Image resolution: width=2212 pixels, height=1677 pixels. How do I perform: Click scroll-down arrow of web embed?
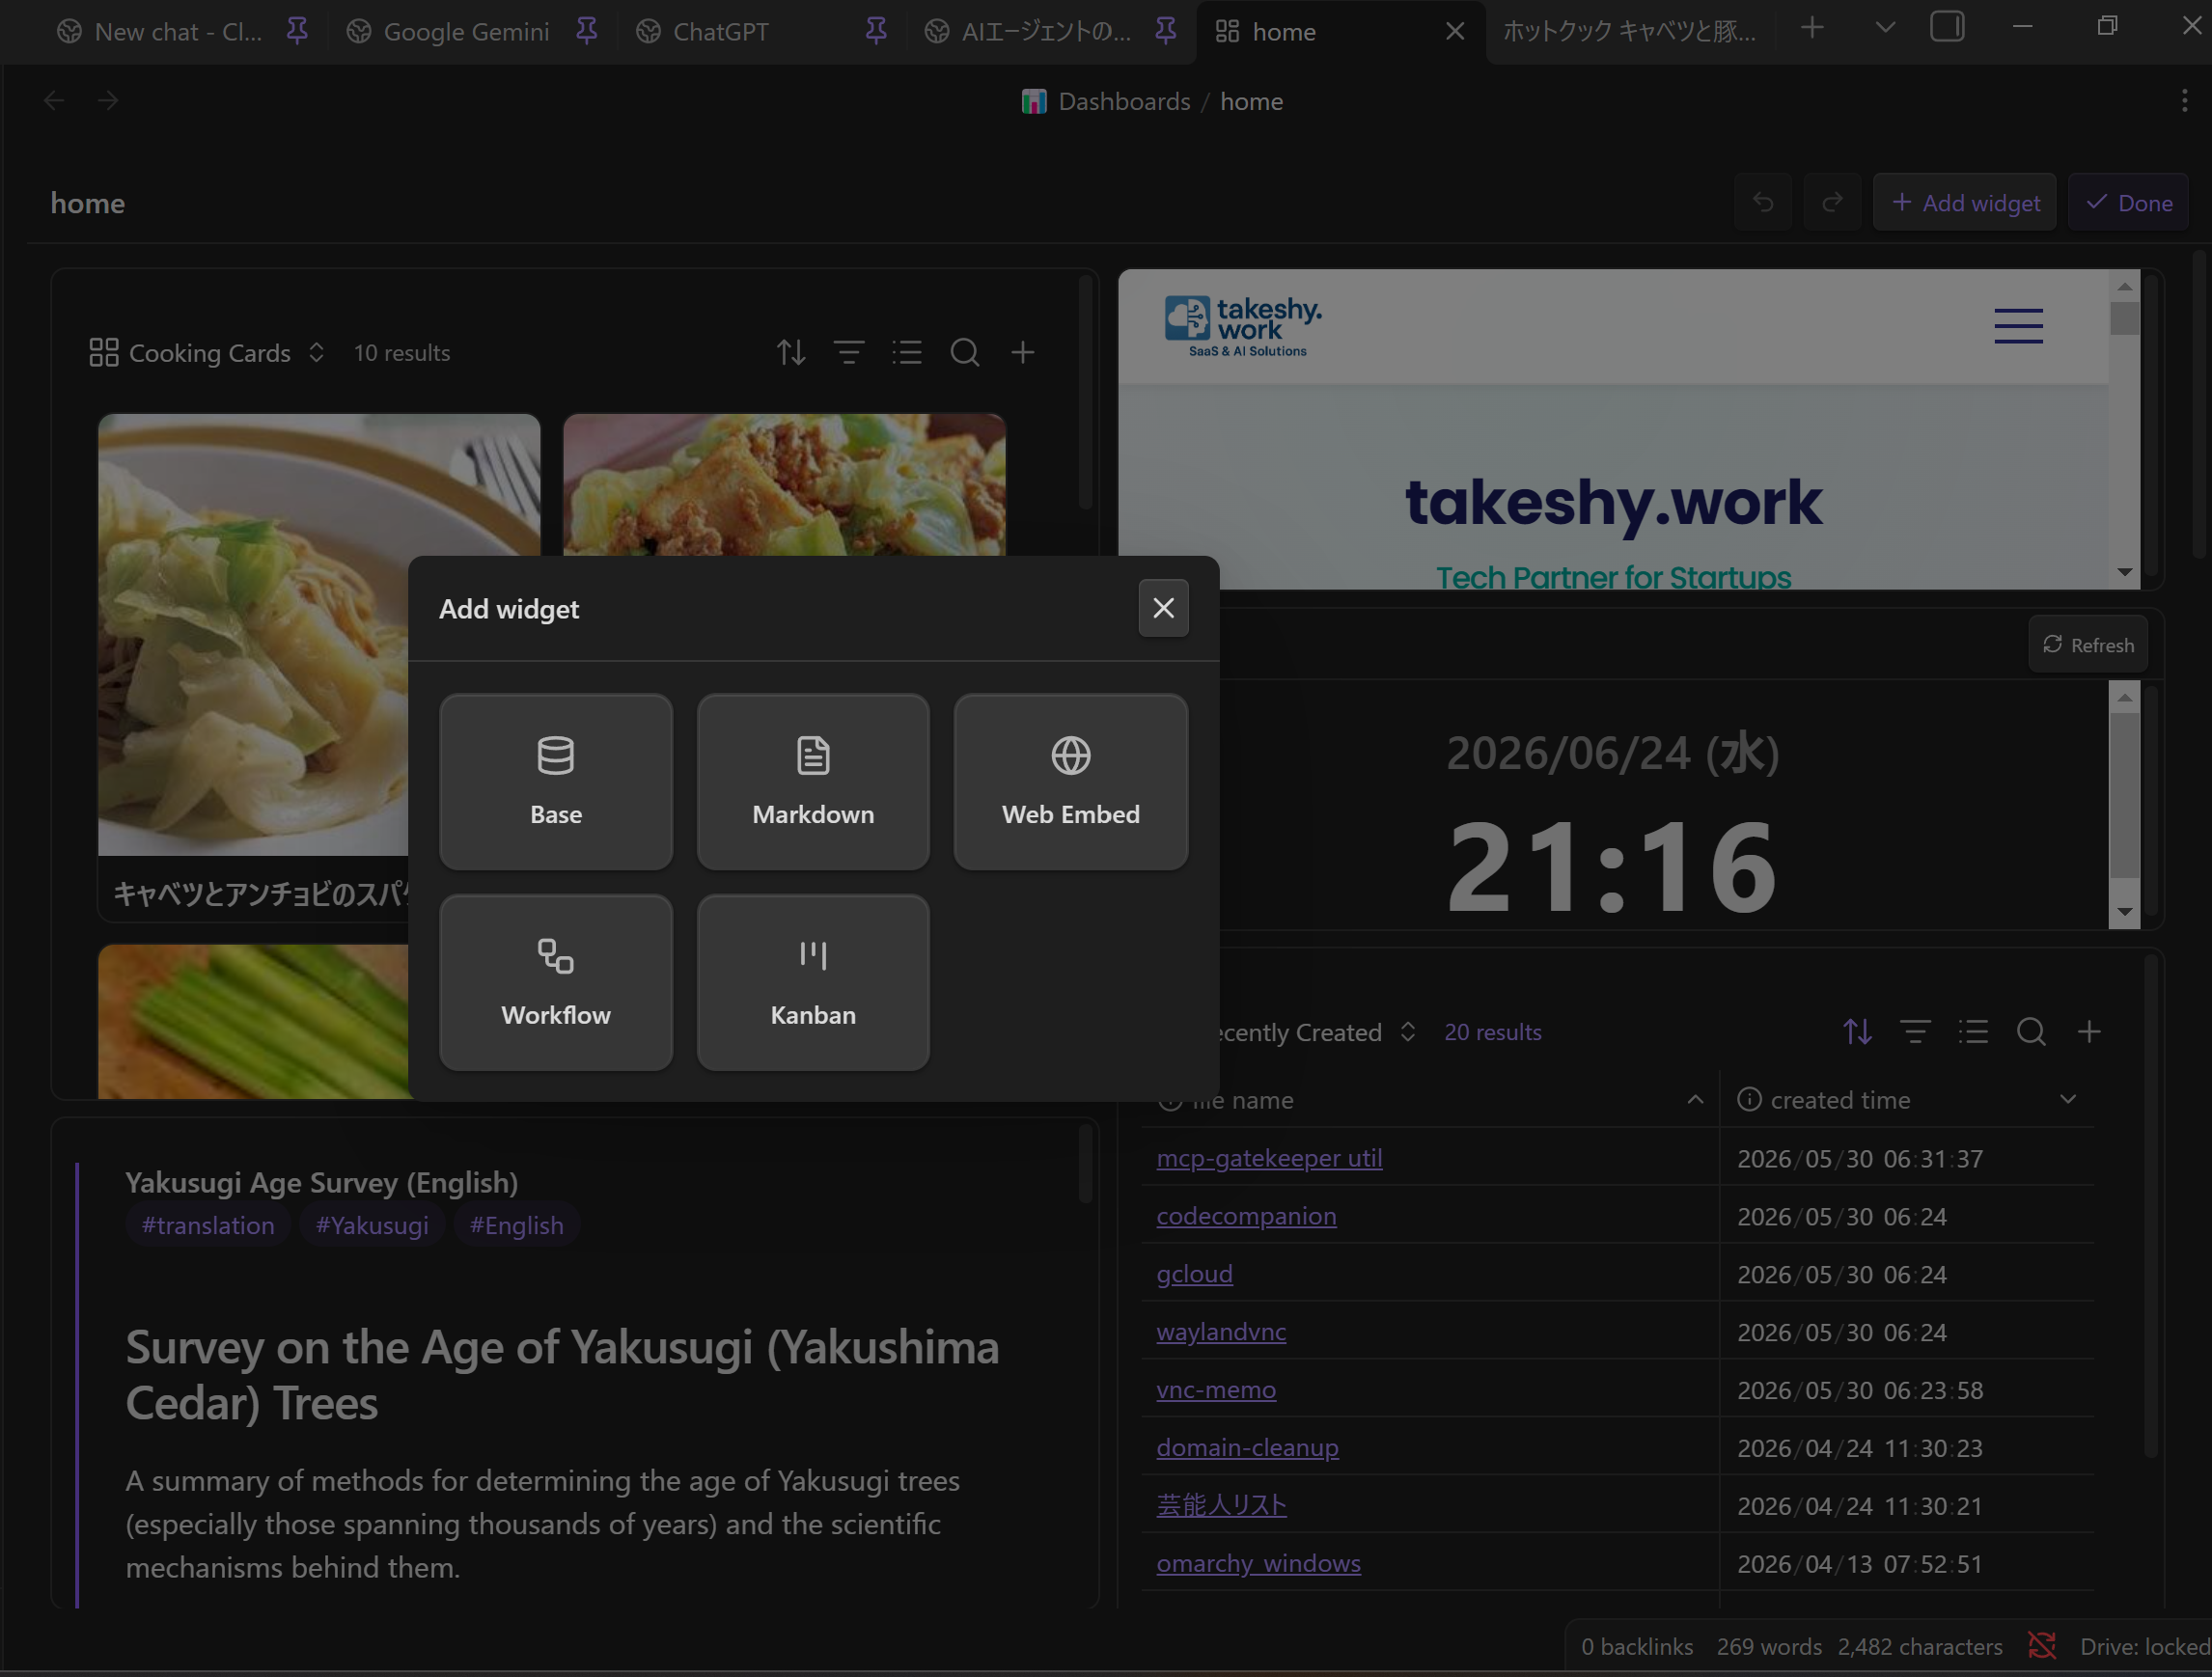click(x=2124, y=572)
